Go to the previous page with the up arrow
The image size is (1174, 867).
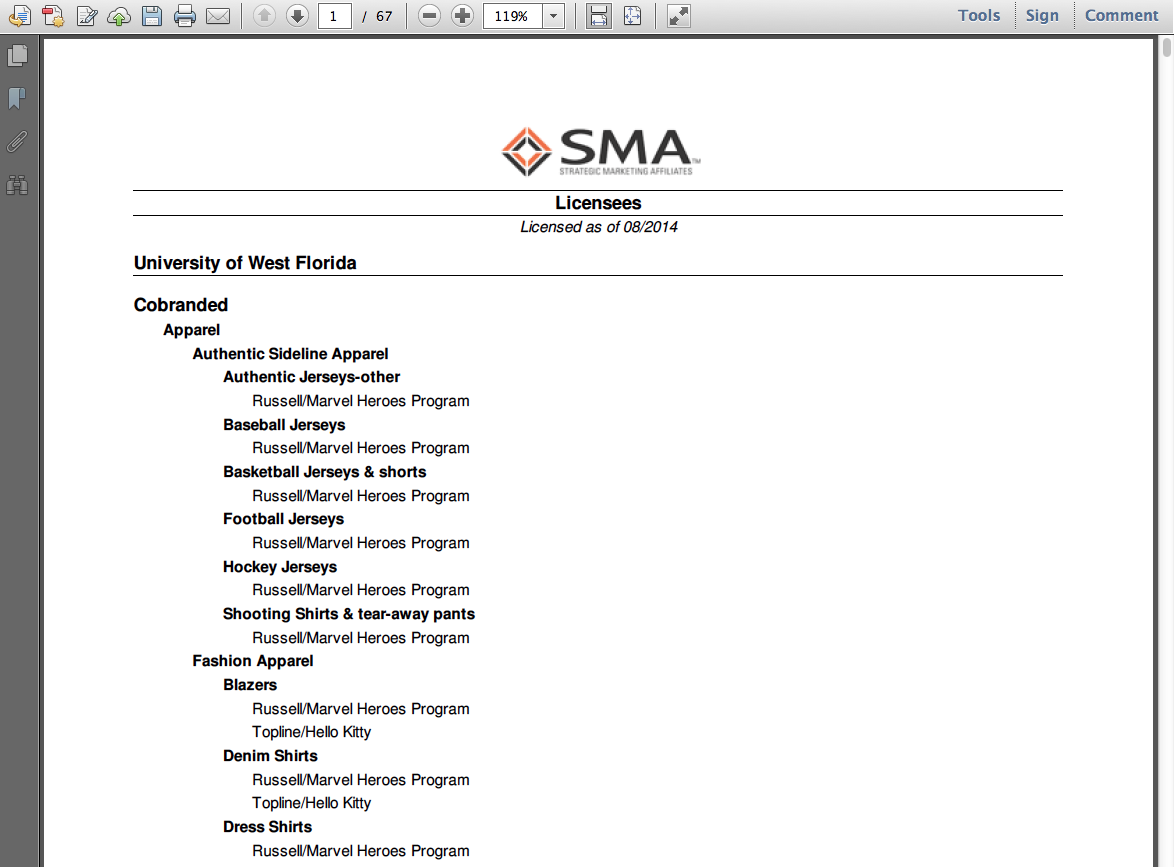pos(264,16)
